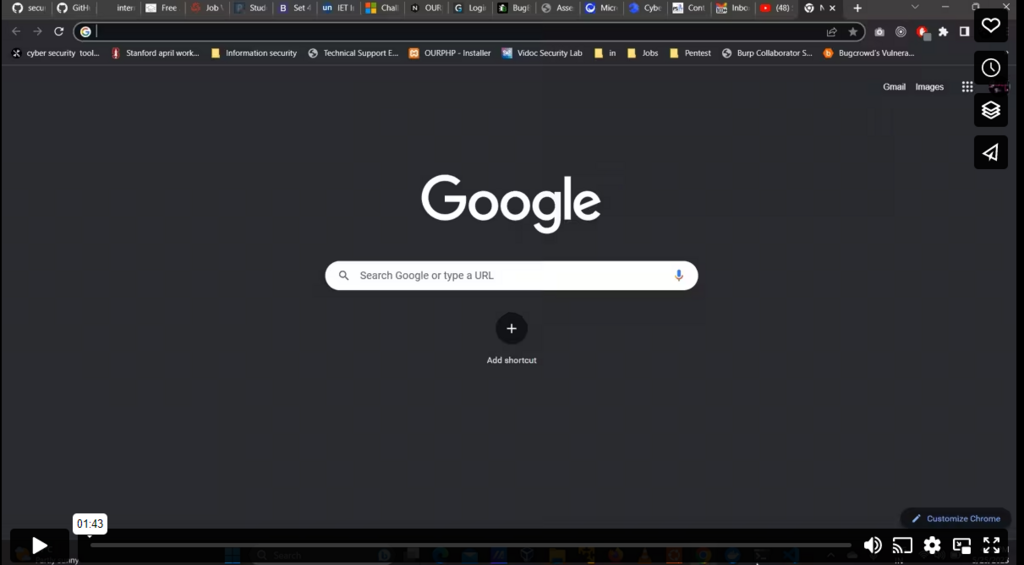Open 'Technical Support E...' bookmark

coord(353,53)
